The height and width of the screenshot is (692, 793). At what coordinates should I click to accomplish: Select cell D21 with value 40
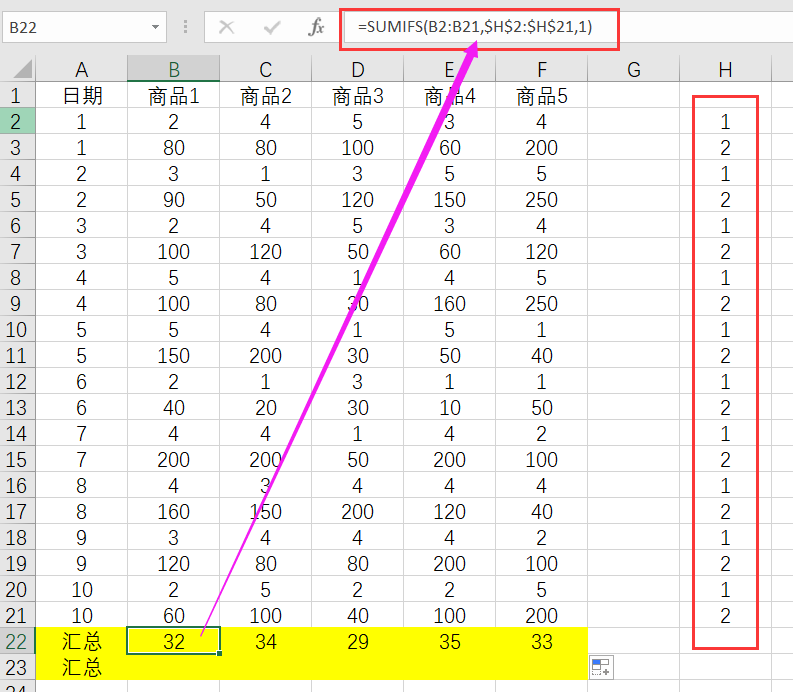[358, 615]
